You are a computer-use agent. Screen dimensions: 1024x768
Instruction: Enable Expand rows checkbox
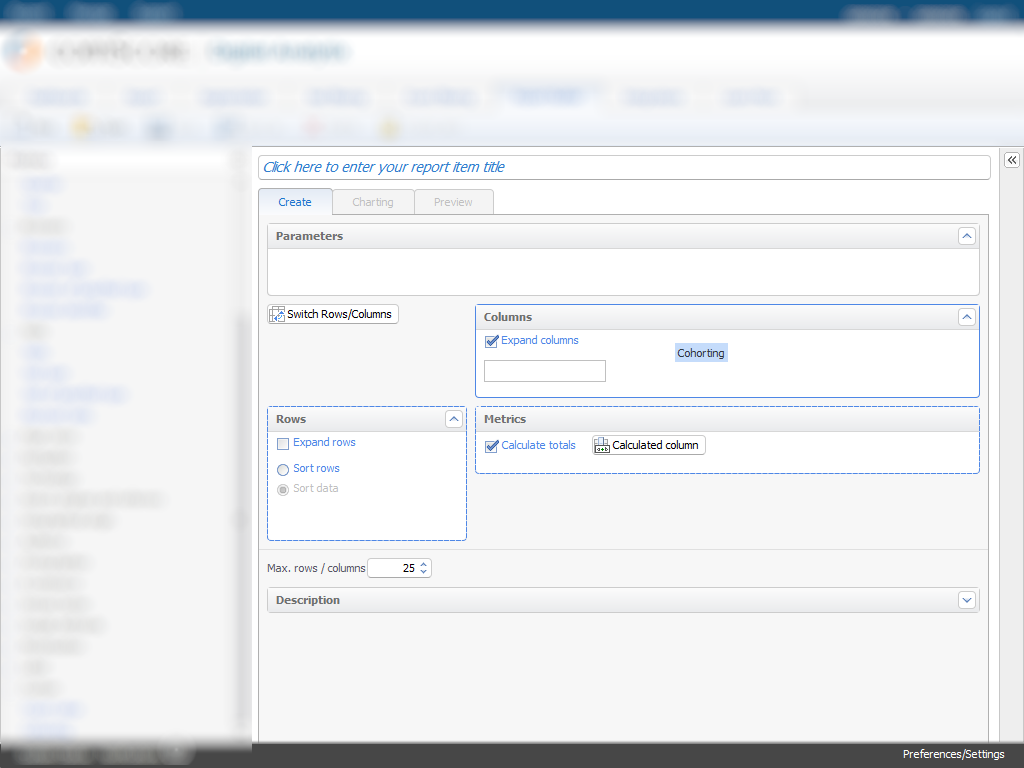283,443
